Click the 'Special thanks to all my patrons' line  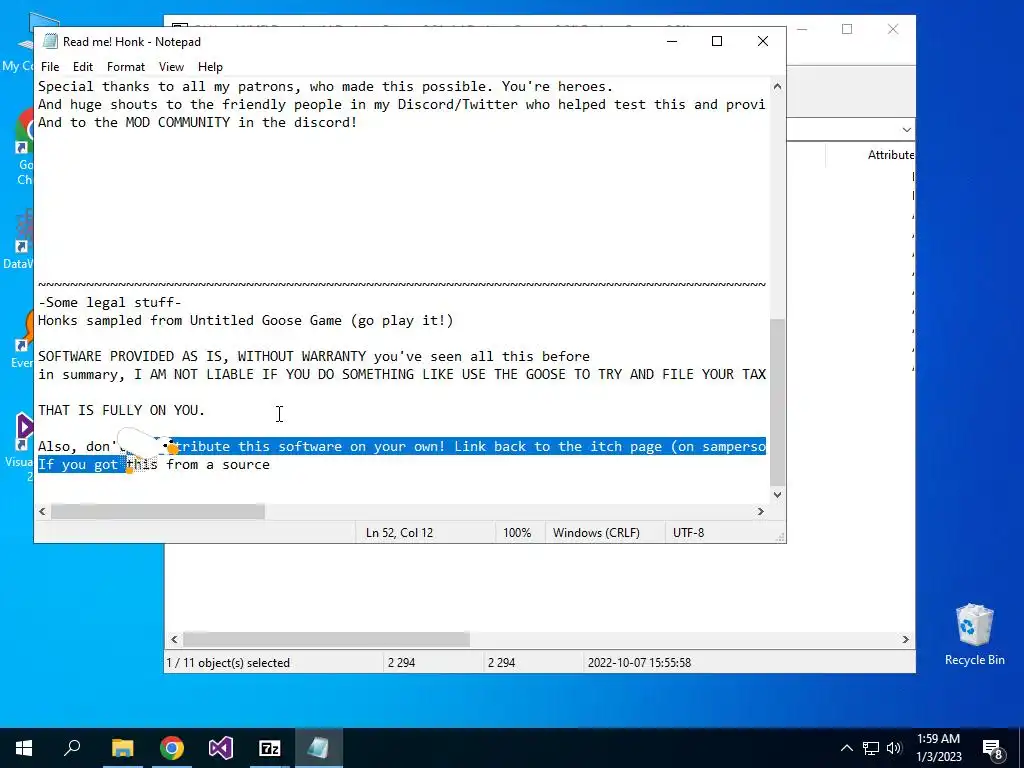tap(325, 87)
